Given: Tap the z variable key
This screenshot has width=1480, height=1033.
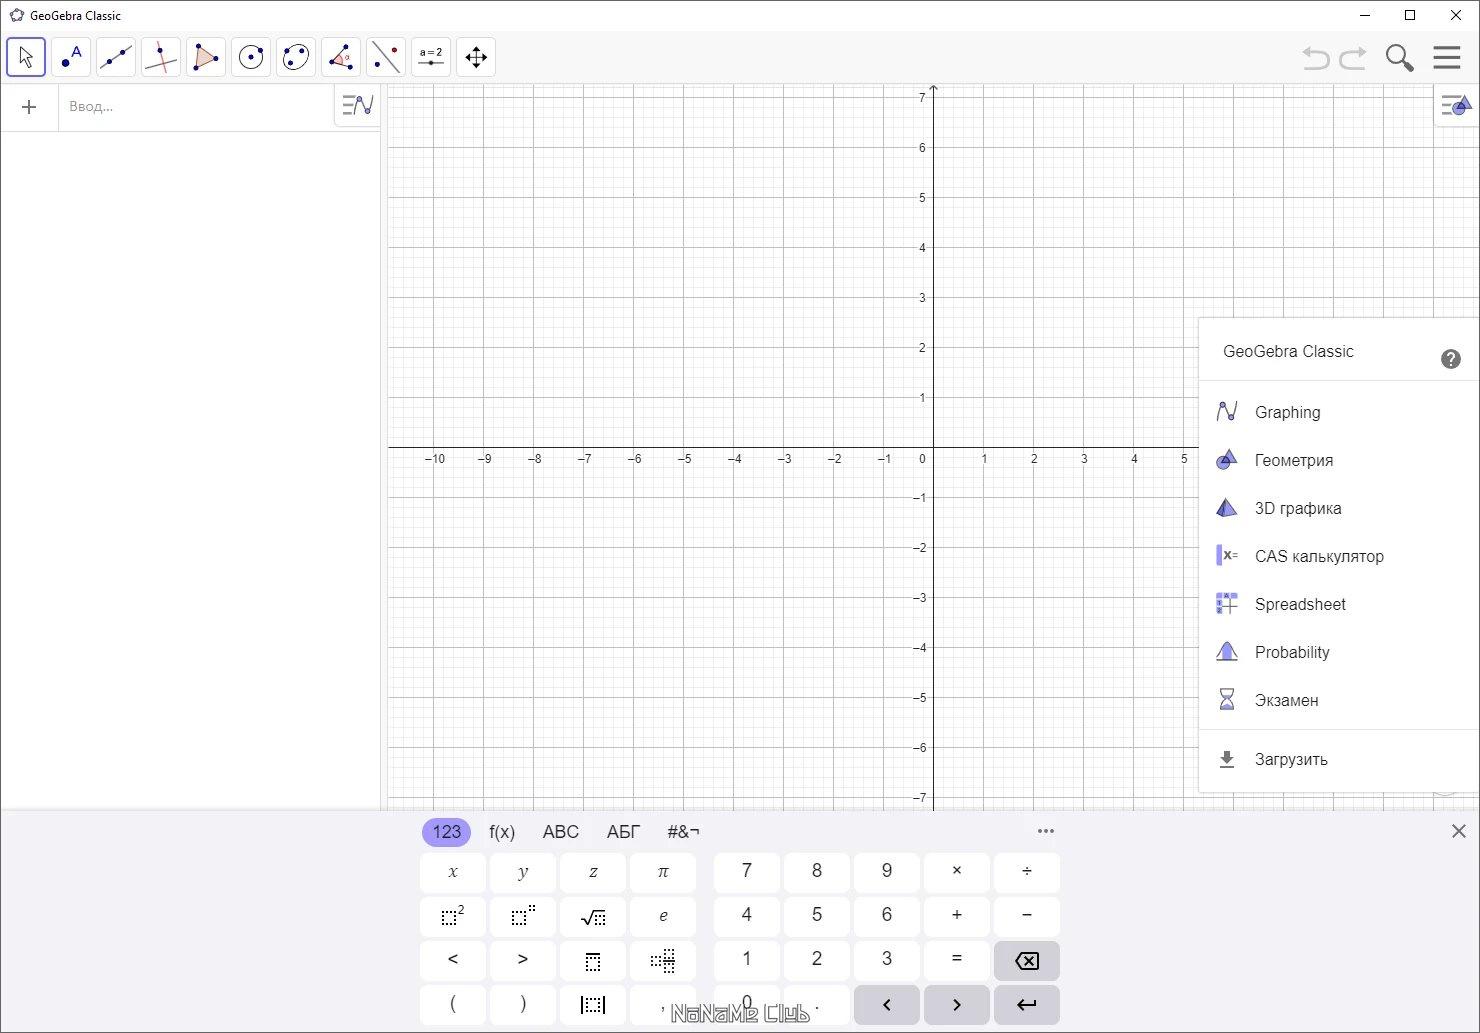Looking at the screenshot, I should [593, 872].
